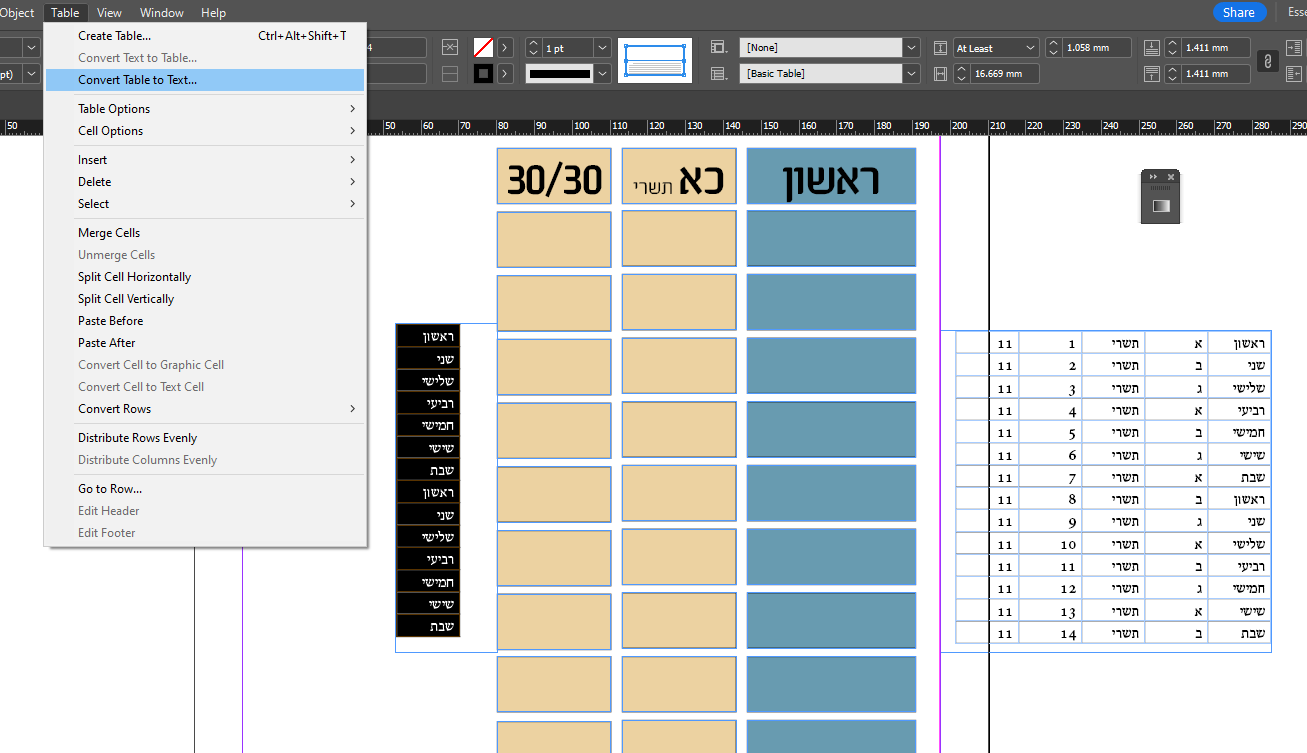Click the table cell containing 12
Screen dimensions: 1307x753
click(x=1050, y=589)
